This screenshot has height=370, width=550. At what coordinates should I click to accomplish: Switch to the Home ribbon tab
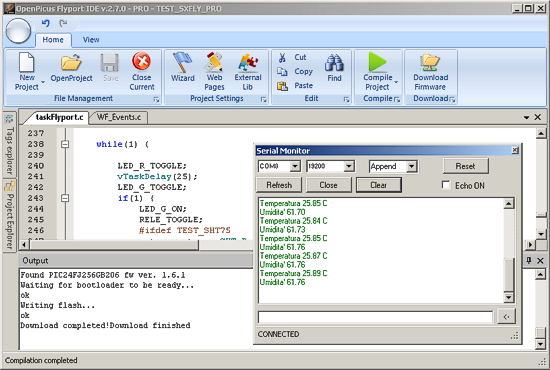(x=53, y=40)
